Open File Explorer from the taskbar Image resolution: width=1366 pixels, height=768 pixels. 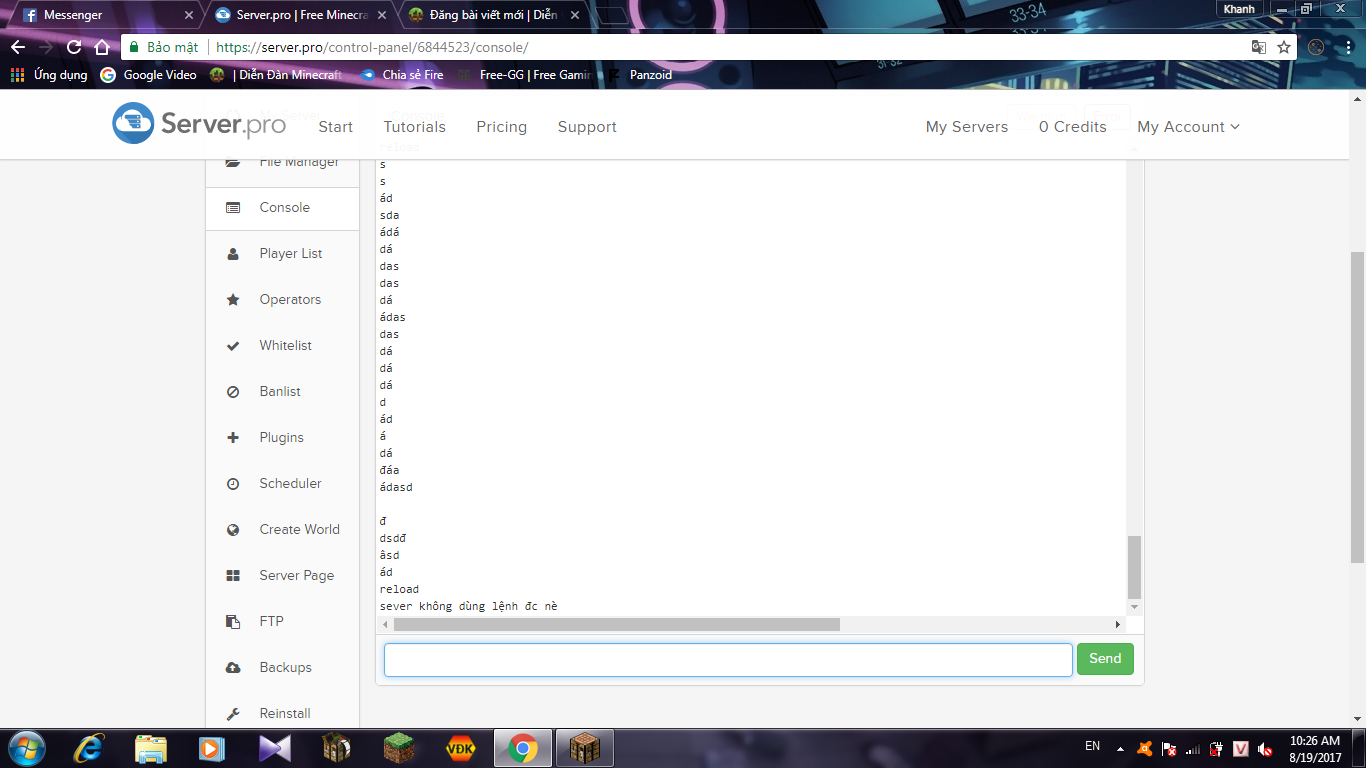click(x=151, y=748)
